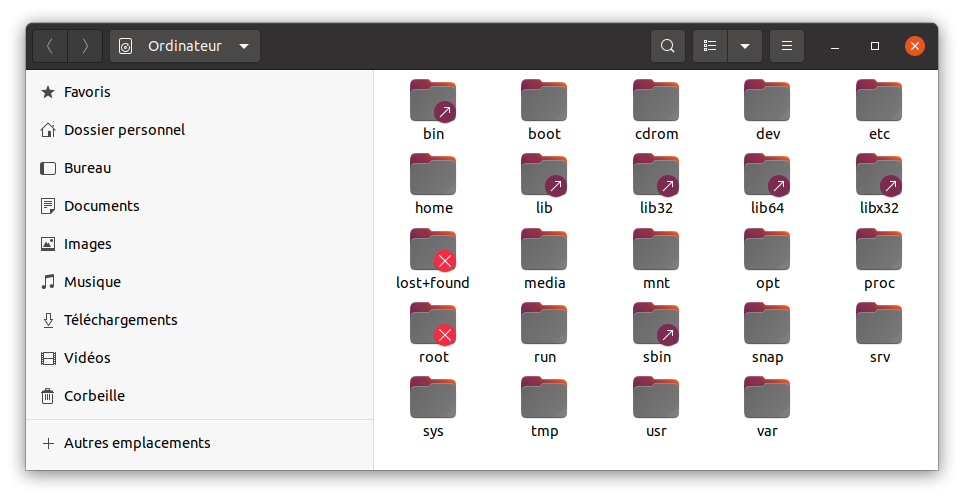Open view options dropdown arrow
Image resolution: width=964 pixels, height=499 pixels.
[x=744, y=46]
